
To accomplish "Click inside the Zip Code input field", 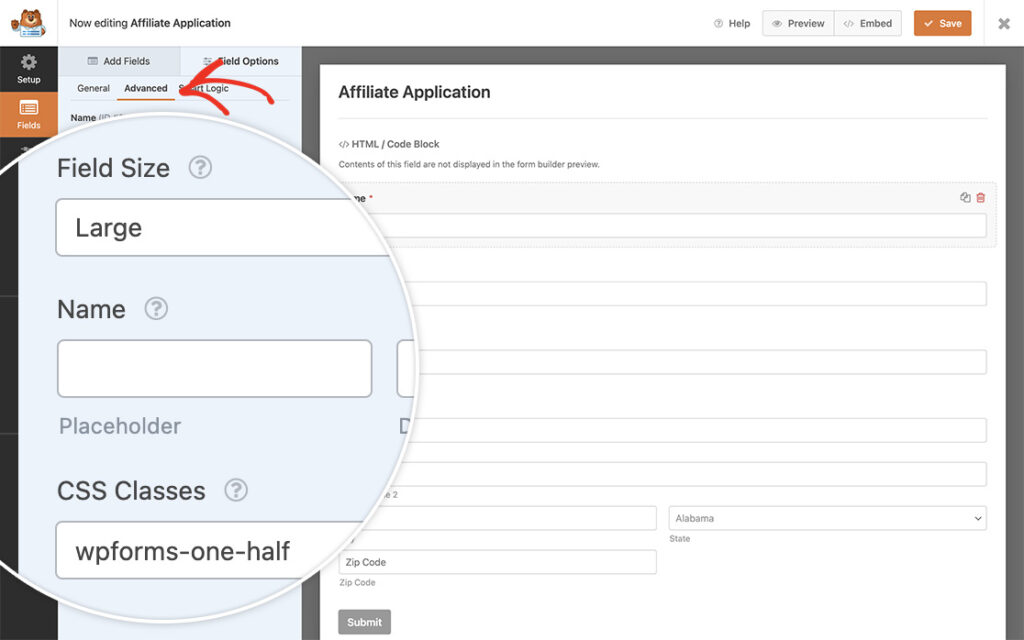I will [497, 562].
